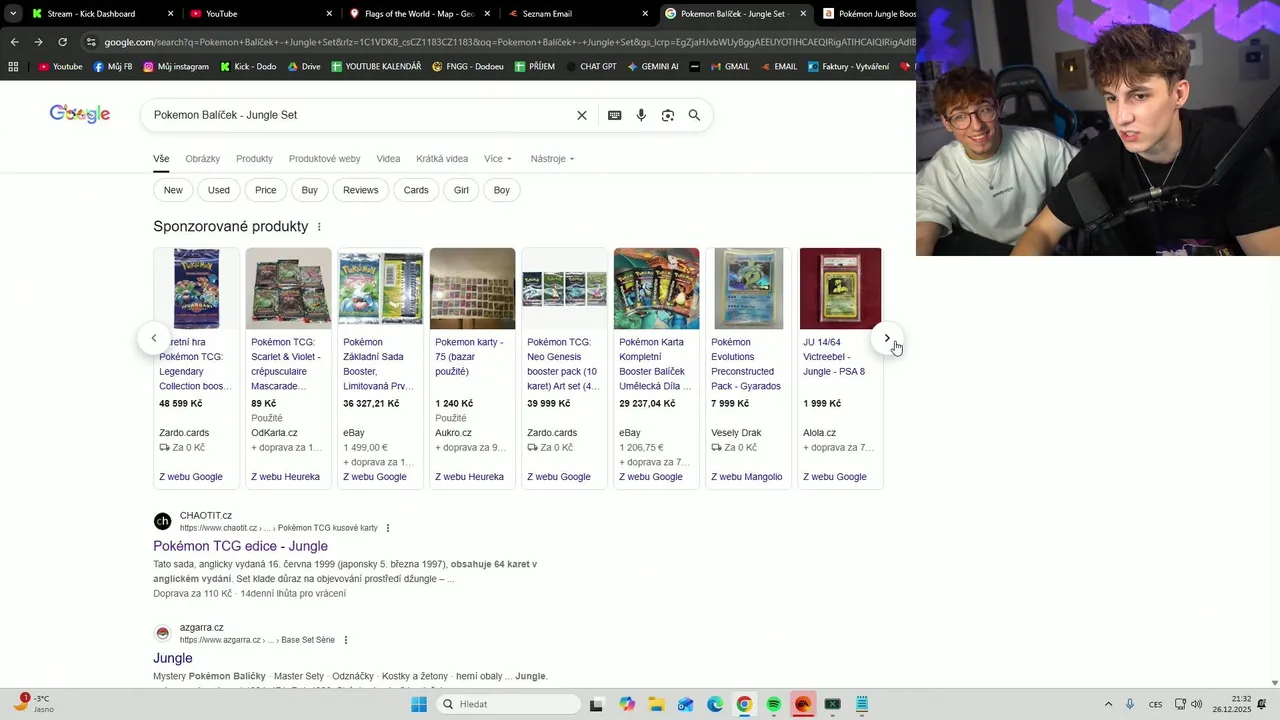Open the YOUTUBE KALENDÁŘ bookmark
Screen dimensions: 1280x720
(376, 67)
